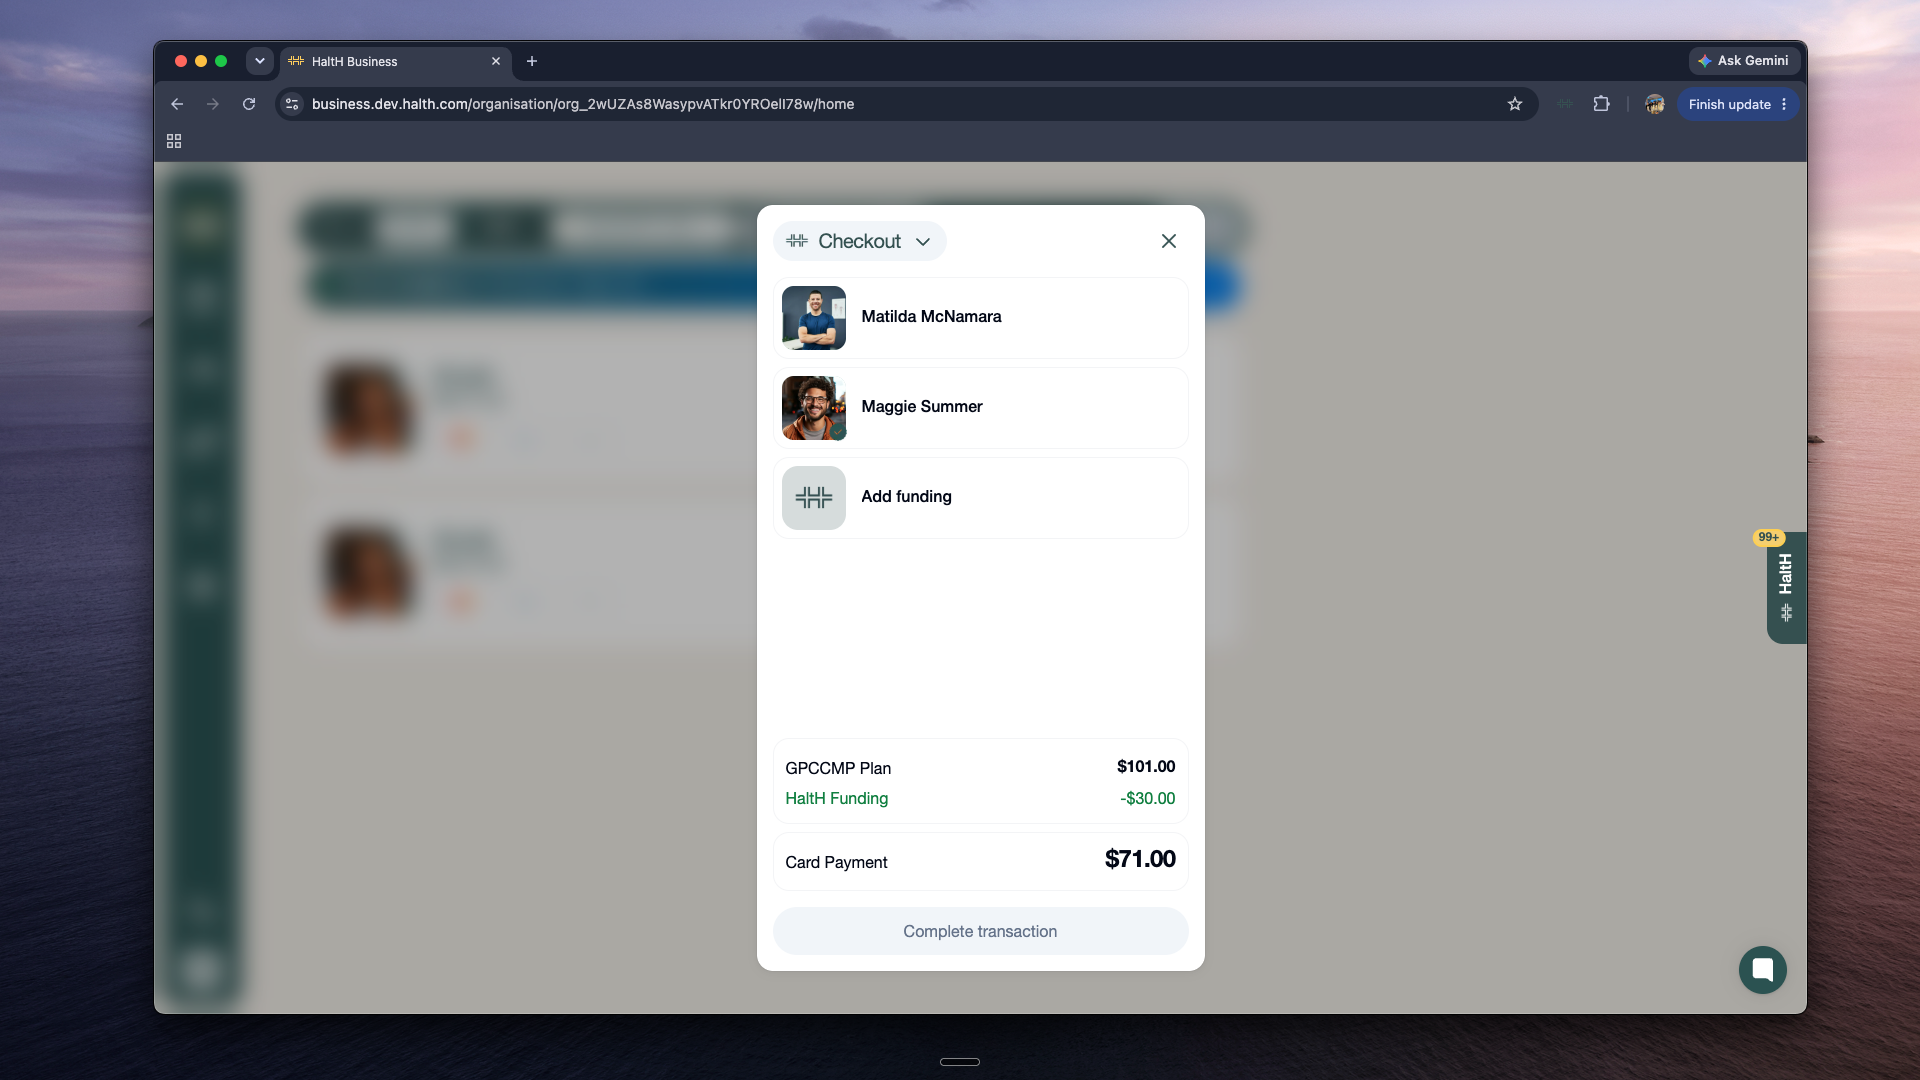Open the Checkout dropdown chevron
The image size is (1920, 1080).
tap(923, 242)
